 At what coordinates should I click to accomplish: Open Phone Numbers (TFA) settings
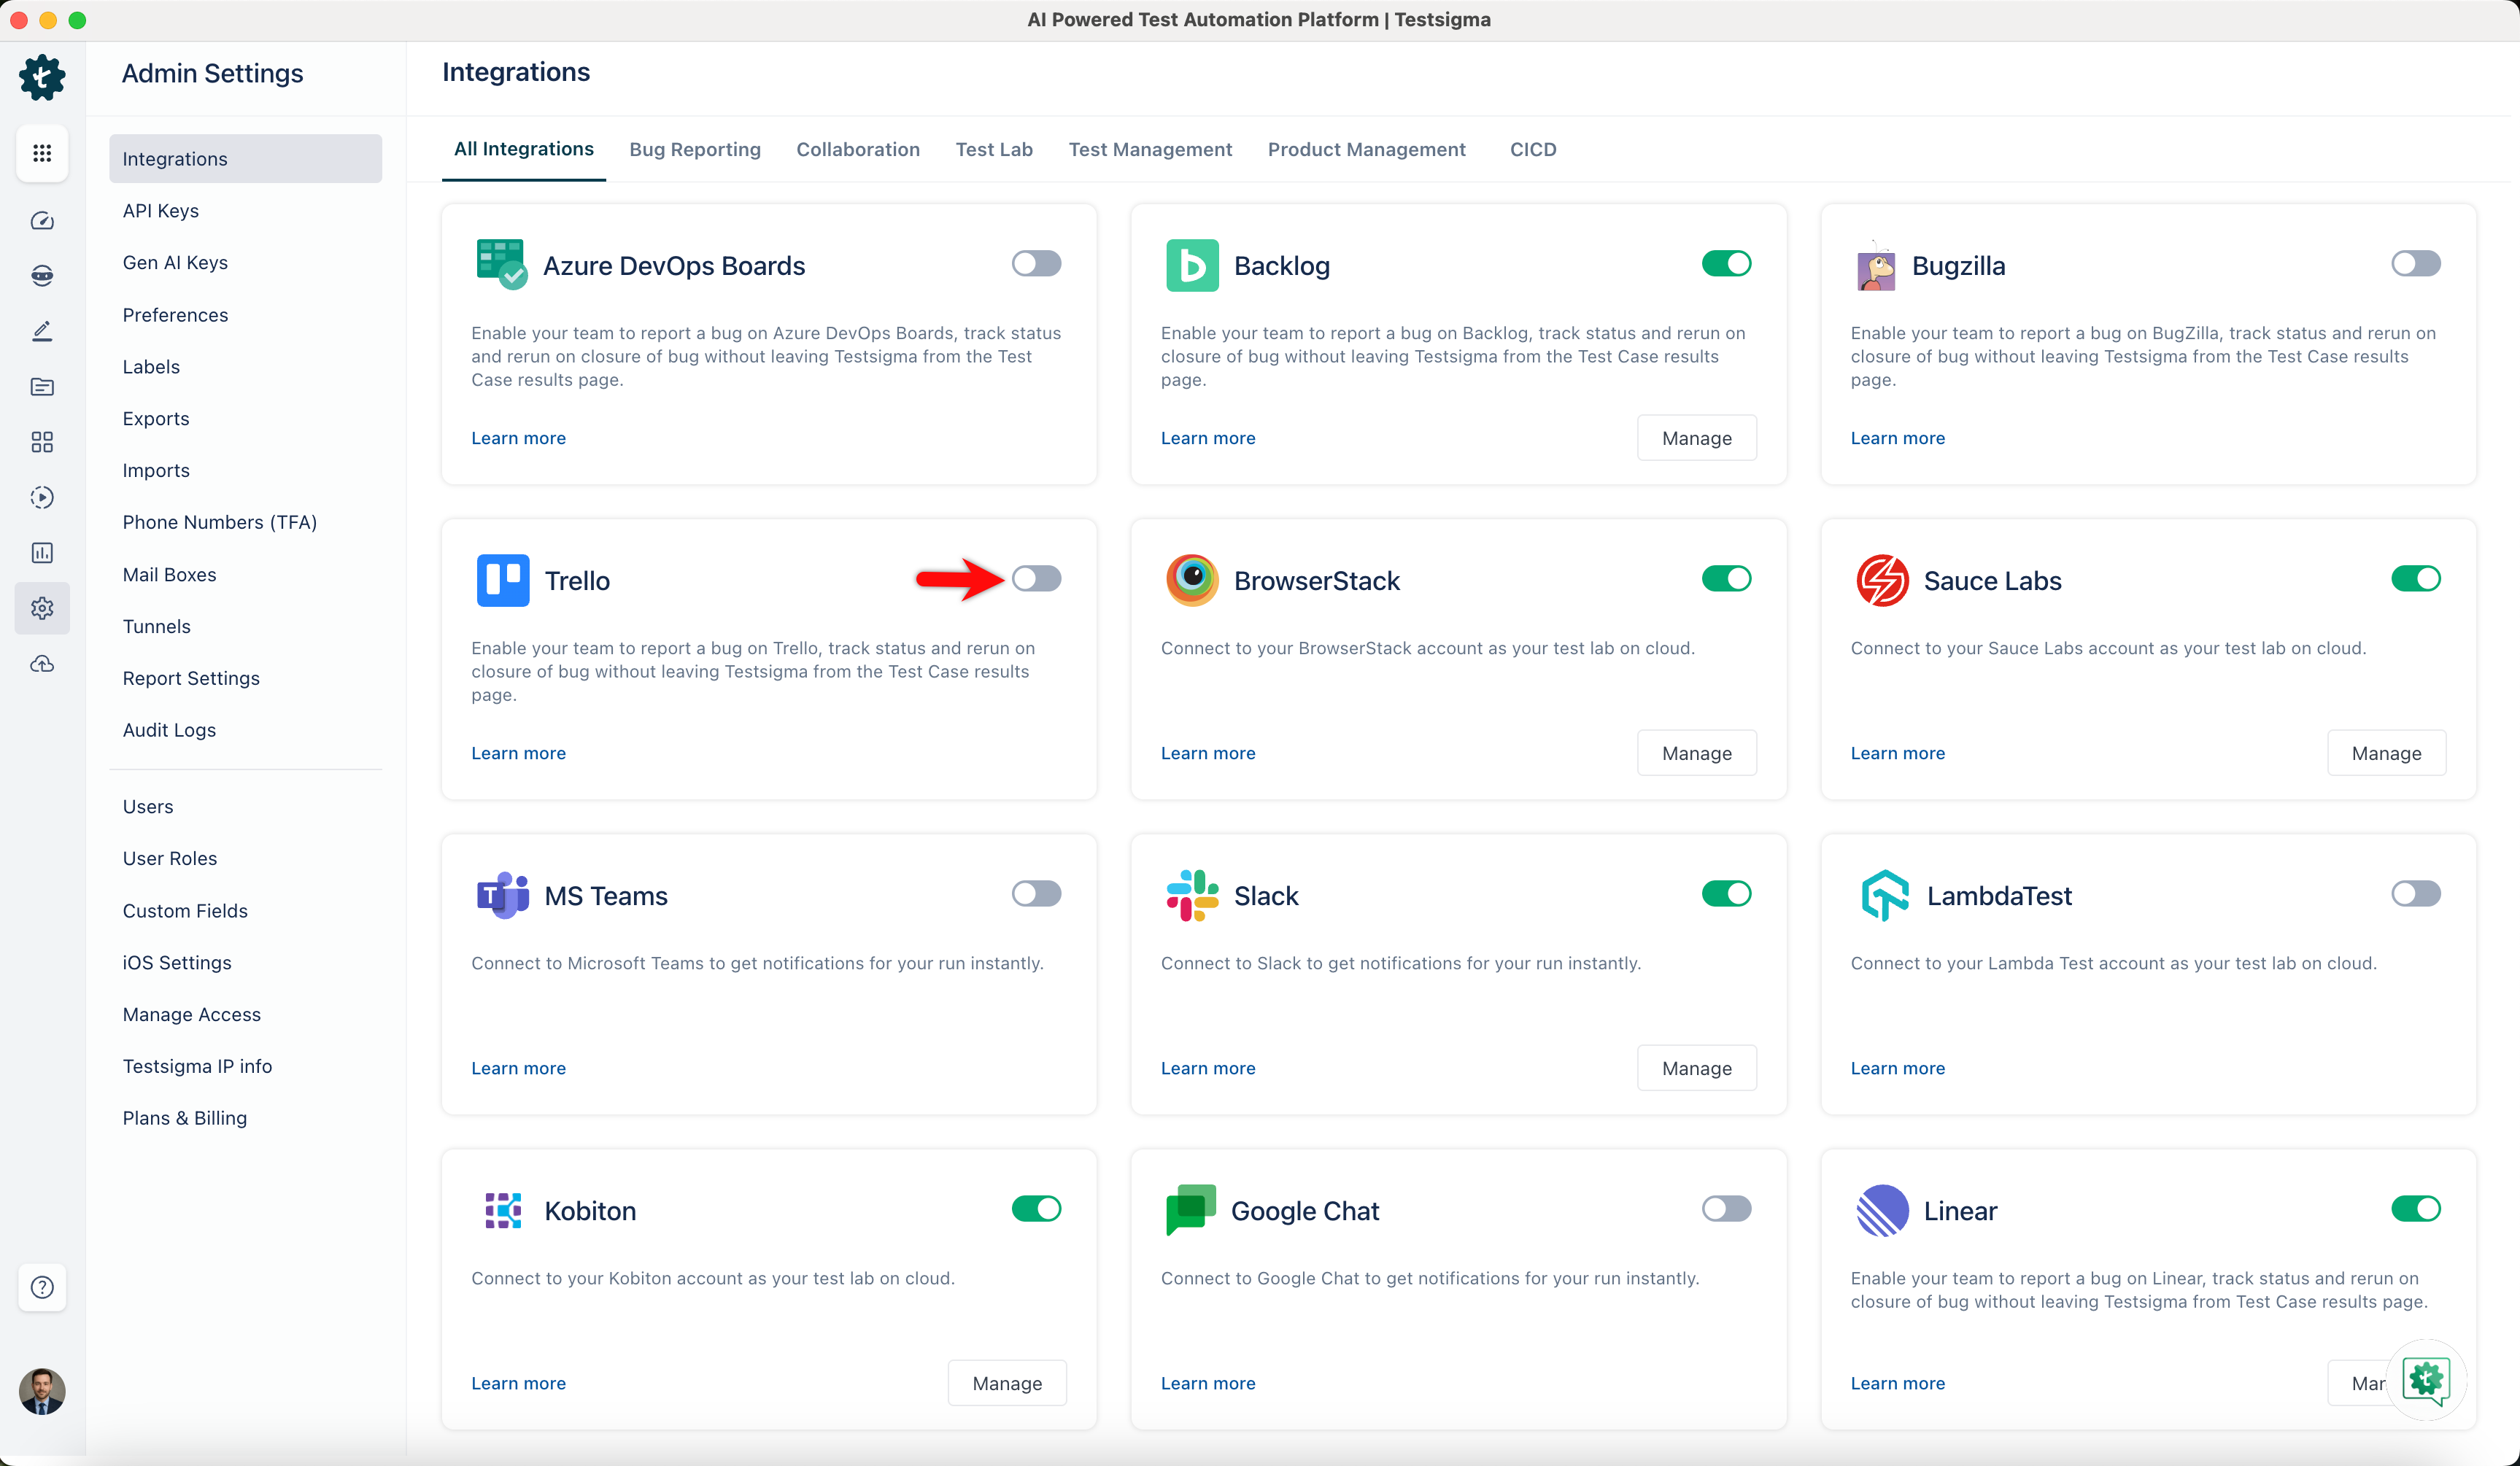point(220,522)
